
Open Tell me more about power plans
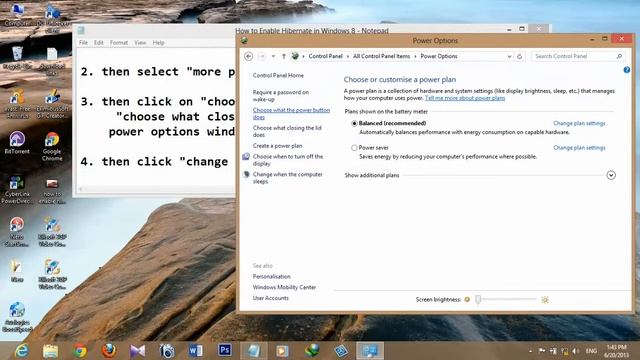click(x=465, y=98)
